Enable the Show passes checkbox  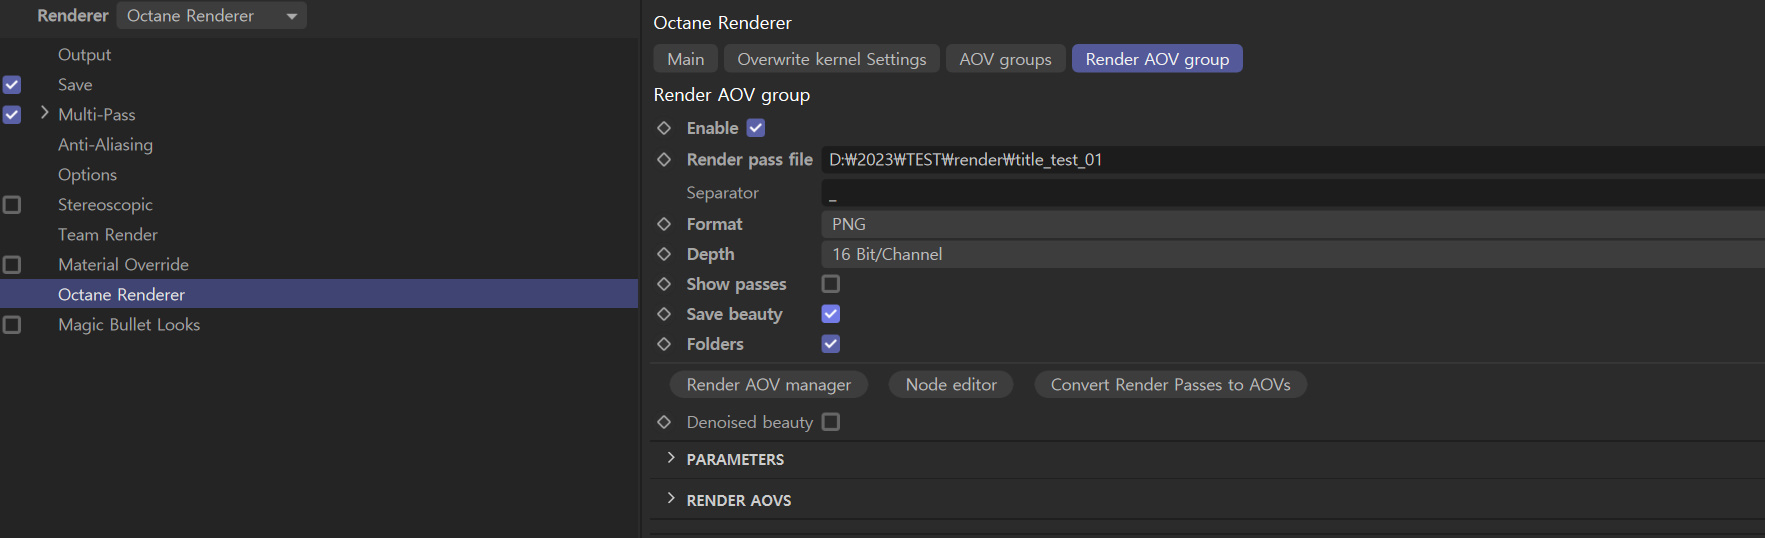[831, 284]
